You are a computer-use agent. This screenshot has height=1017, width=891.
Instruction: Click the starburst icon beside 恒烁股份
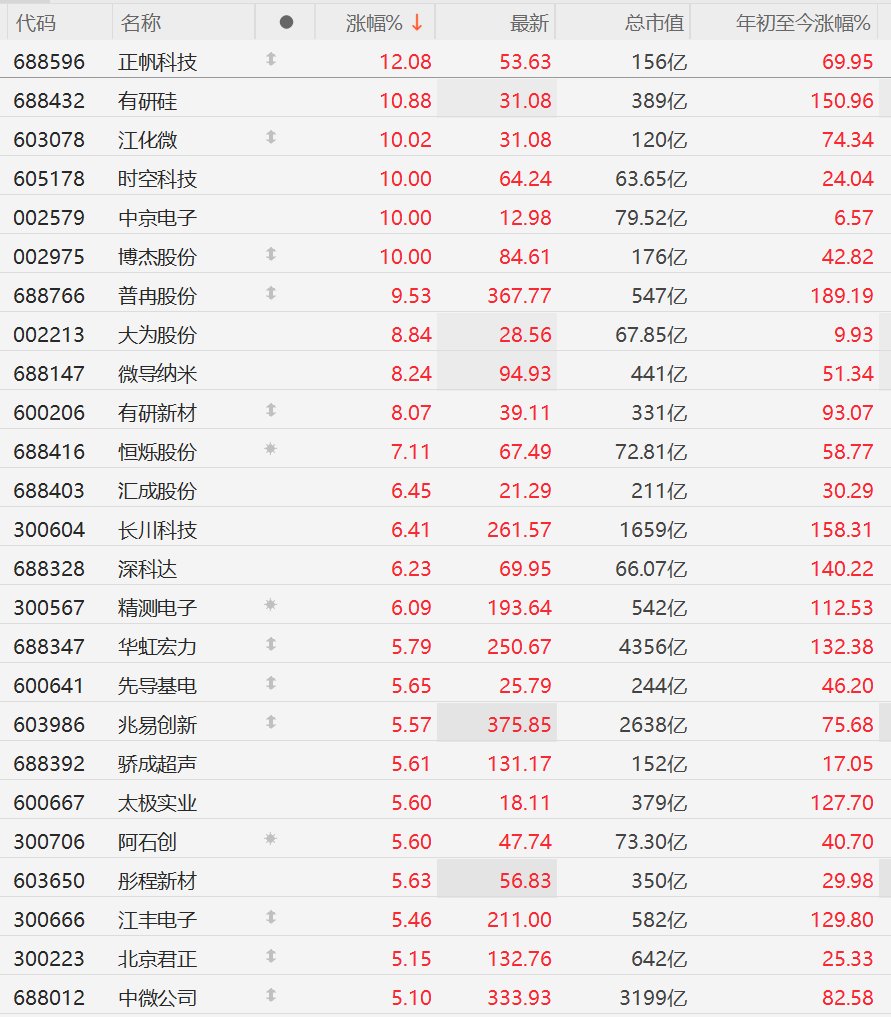coord(271,448)
